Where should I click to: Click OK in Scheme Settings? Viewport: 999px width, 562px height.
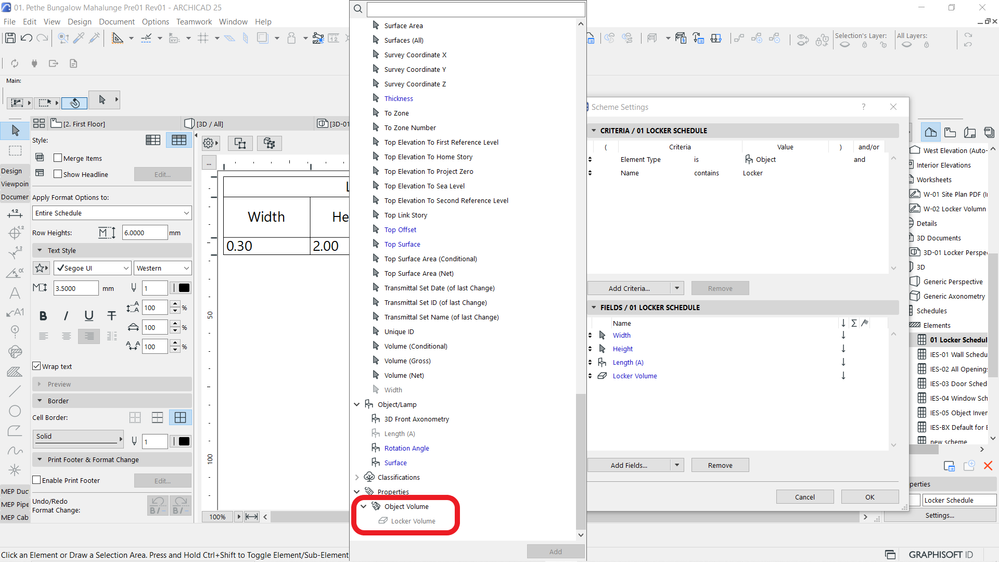pyautogui.click(x=870, y=497)
